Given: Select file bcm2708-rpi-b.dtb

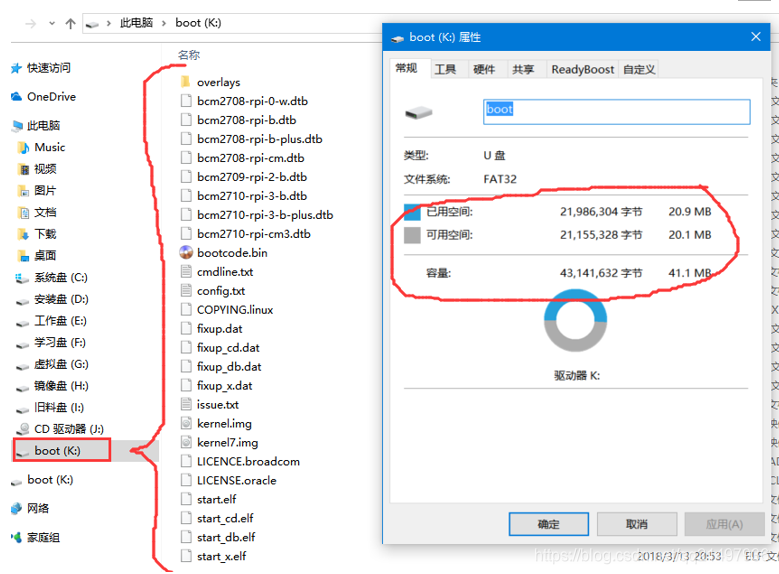Looking at the screenshot, I should [x=238, y=120].
